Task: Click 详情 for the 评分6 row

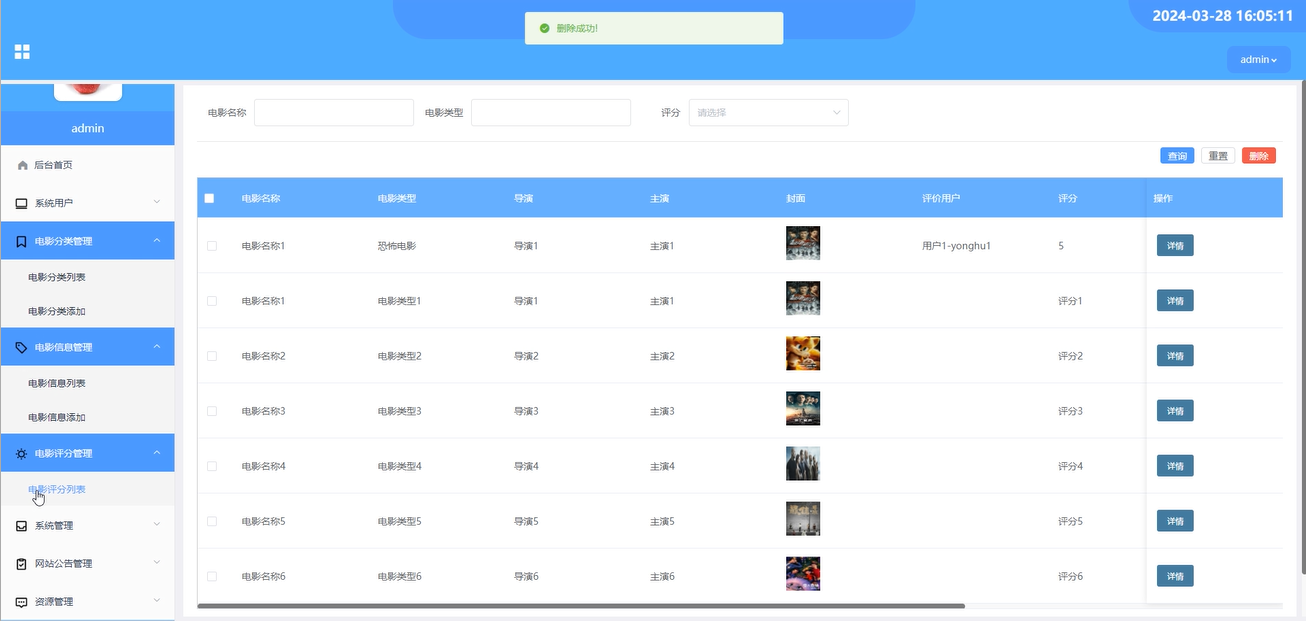Action: click(x=1175, y=576)
